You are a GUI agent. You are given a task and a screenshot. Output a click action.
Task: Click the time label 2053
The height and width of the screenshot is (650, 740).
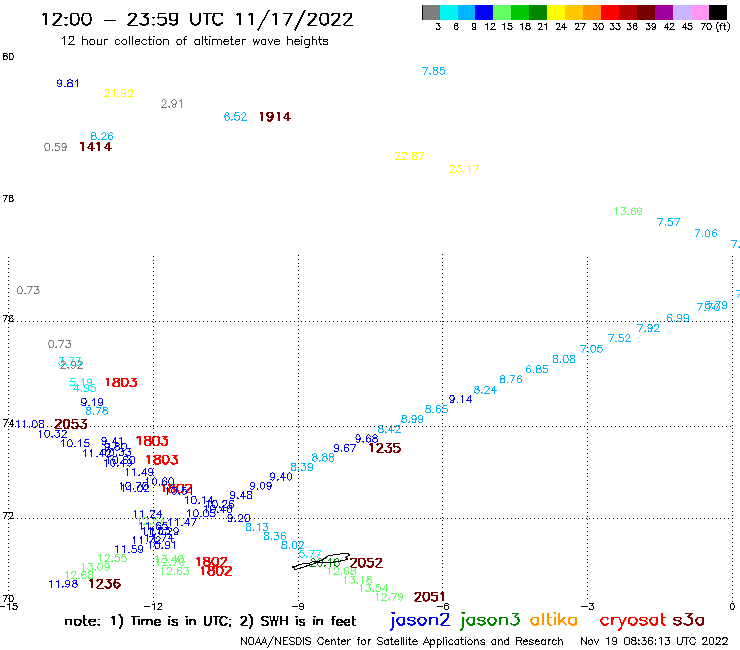[x=71, y=424]
